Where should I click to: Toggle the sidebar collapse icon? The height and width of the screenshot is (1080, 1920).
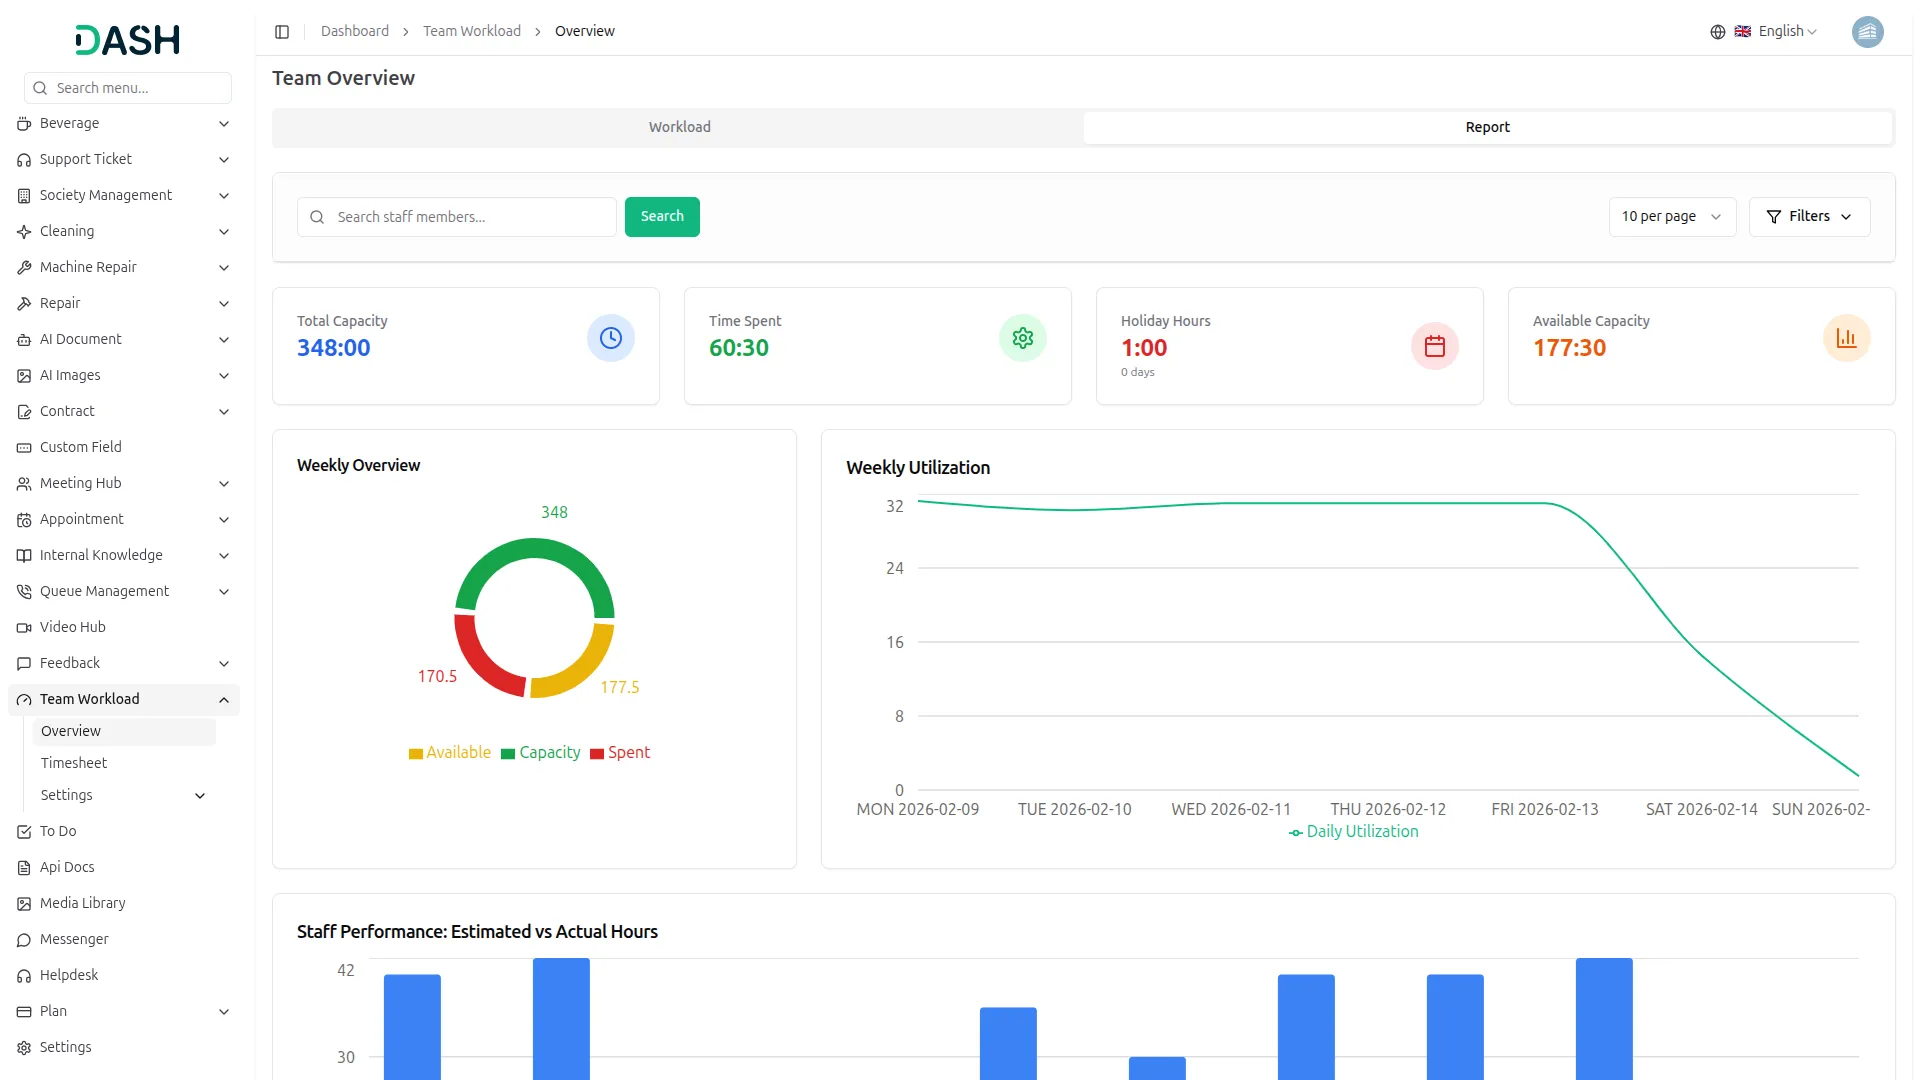[x=282, y=32]
